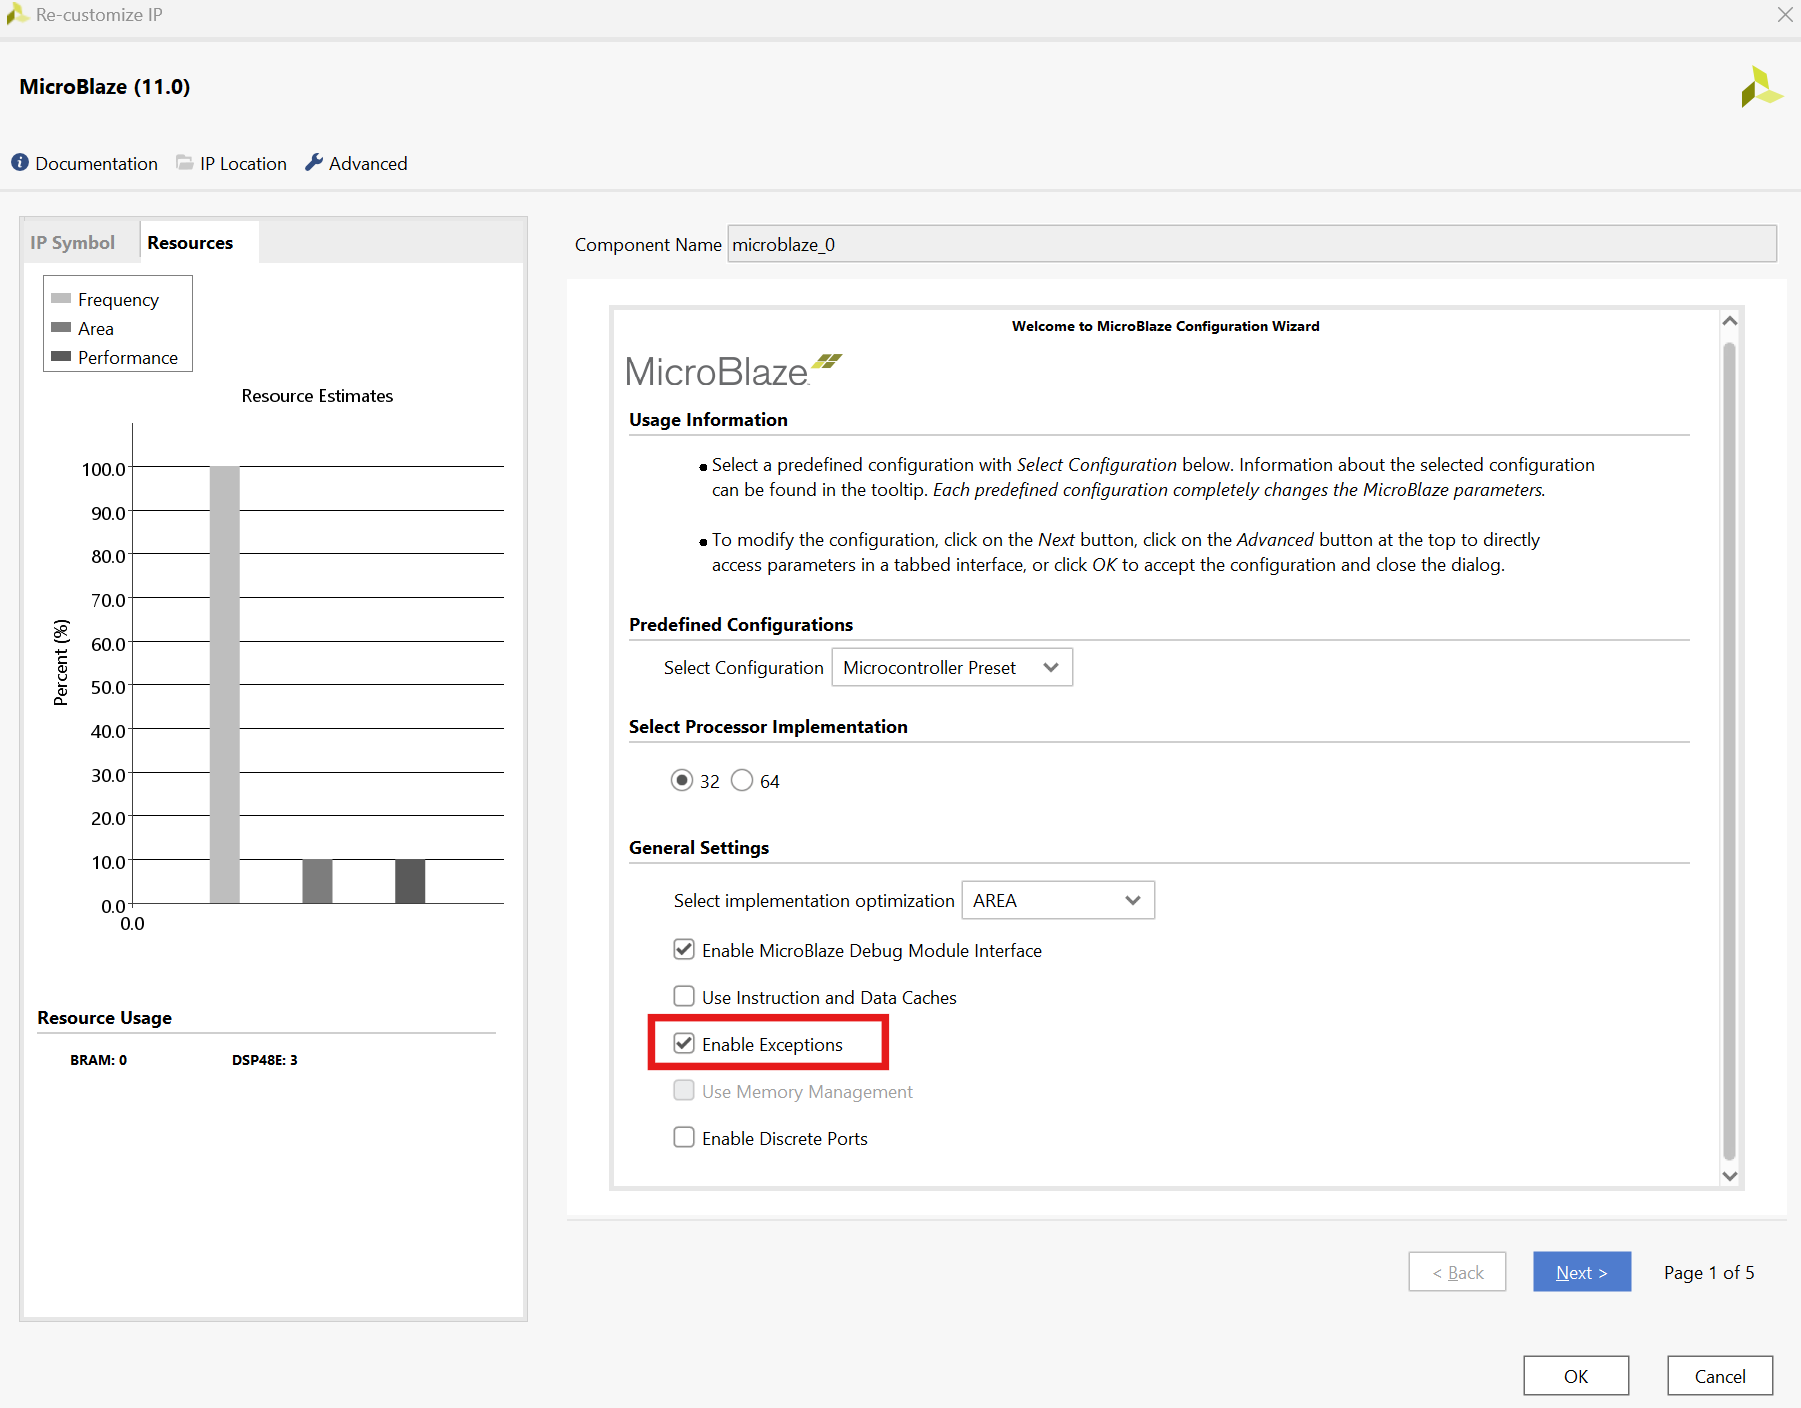Select the 64-bit processor radio button
Image resolution: width=1801 pixels, height=1408 pixels.
tap(742, 780)
